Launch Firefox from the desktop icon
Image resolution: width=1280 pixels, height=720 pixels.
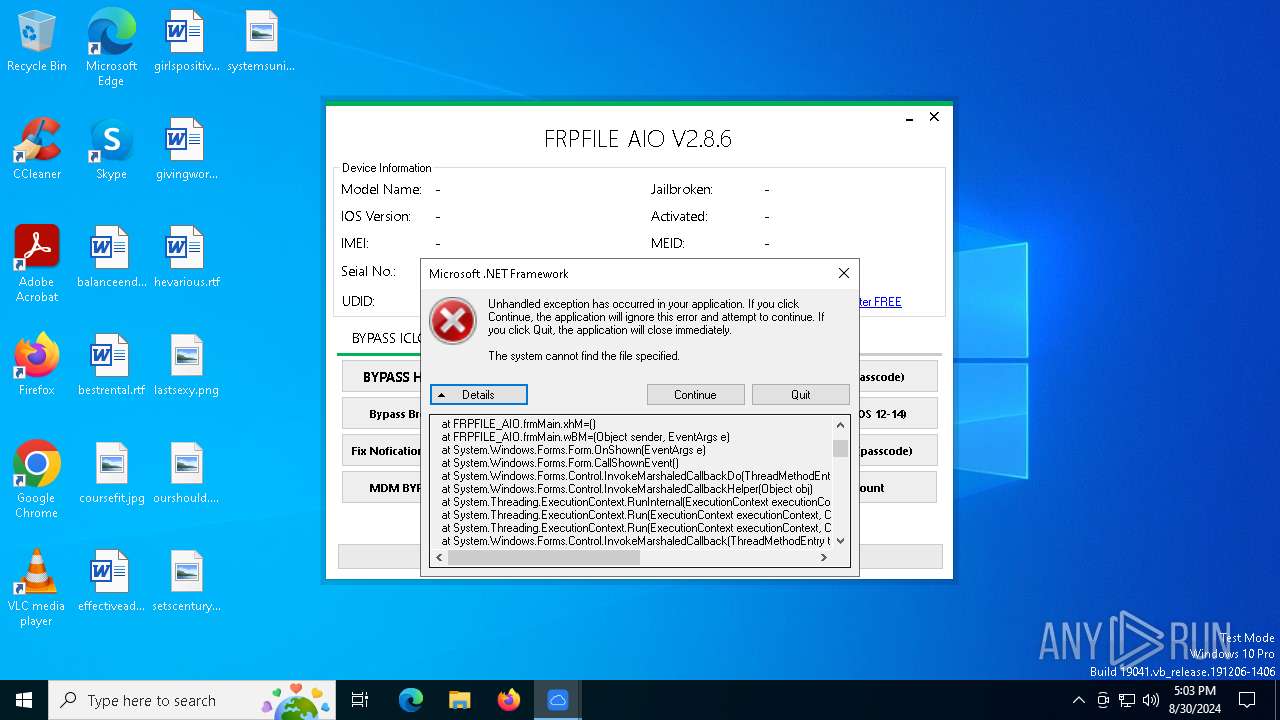pyautogui.click(x=37, y=366)
